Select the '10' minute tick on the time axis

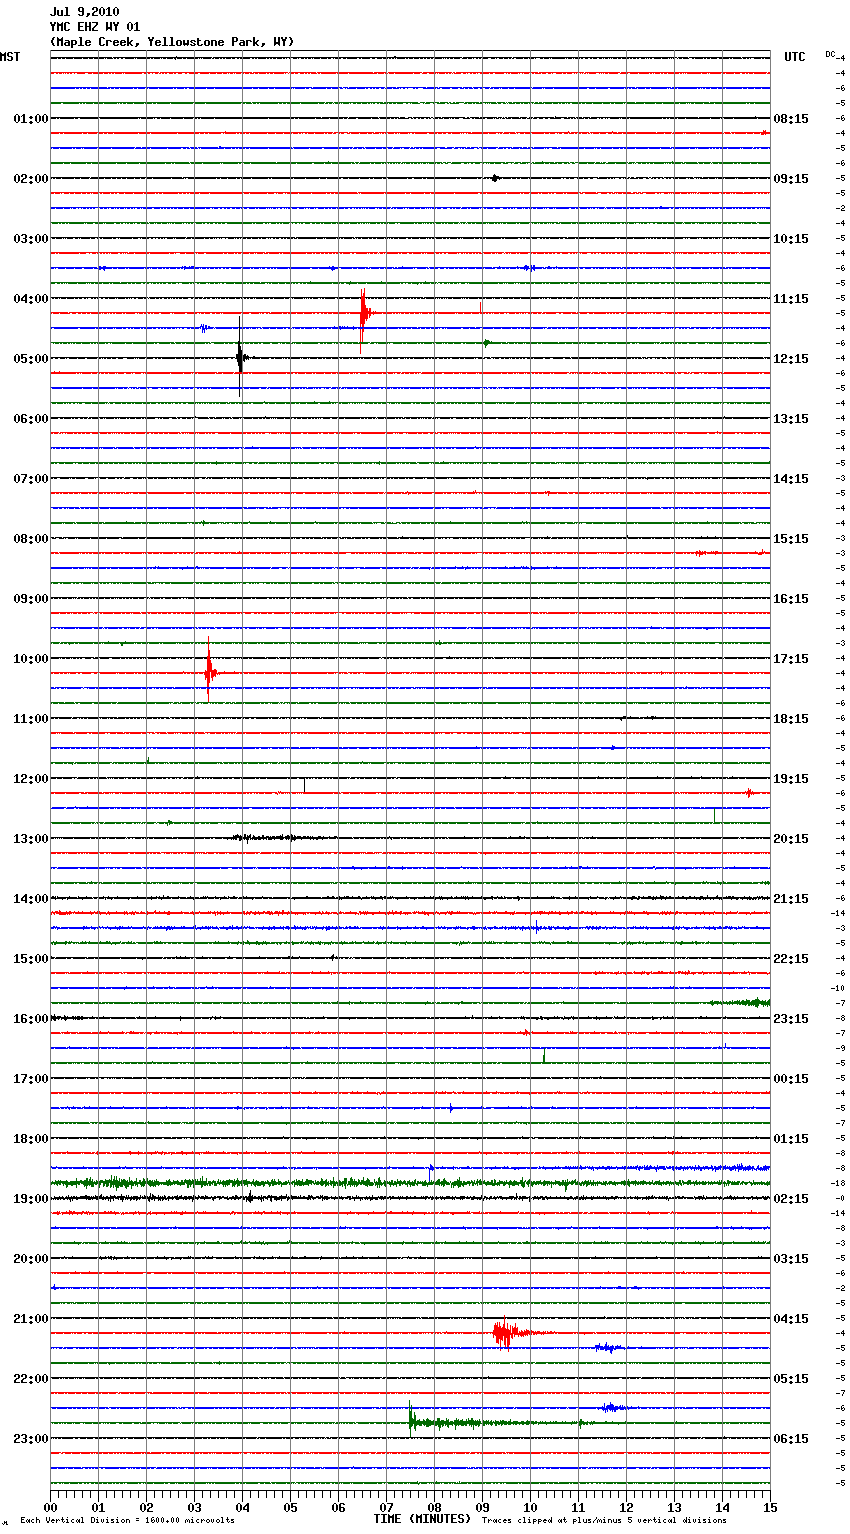(x=531, y=1506)
